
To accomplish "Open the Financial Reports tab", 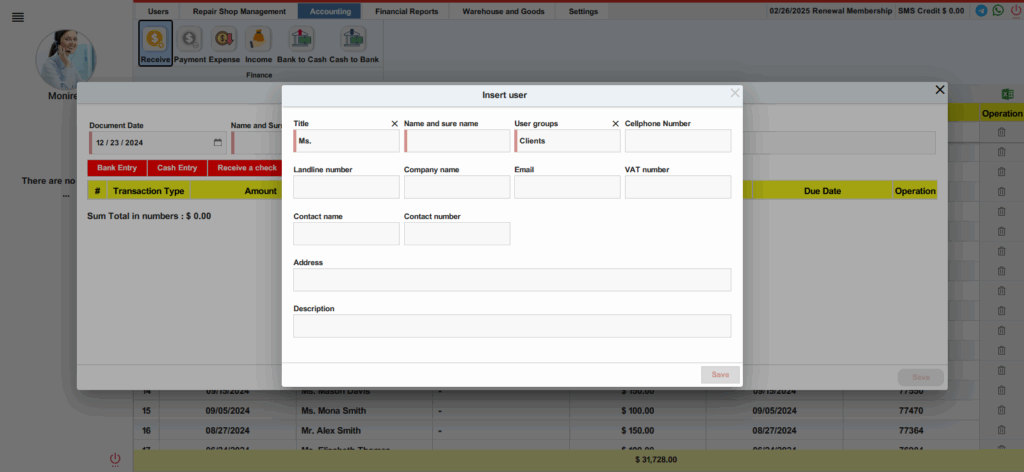I will (406, 11).
